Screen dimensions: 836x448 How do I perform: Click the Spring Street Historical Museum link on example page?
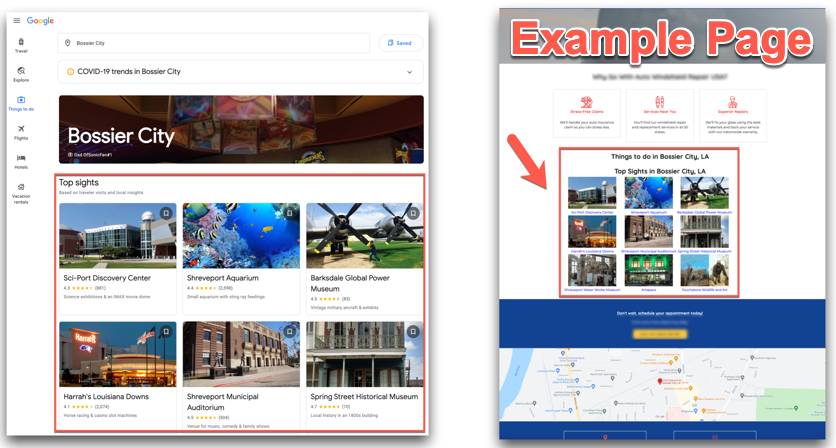(x=704, y=251)
